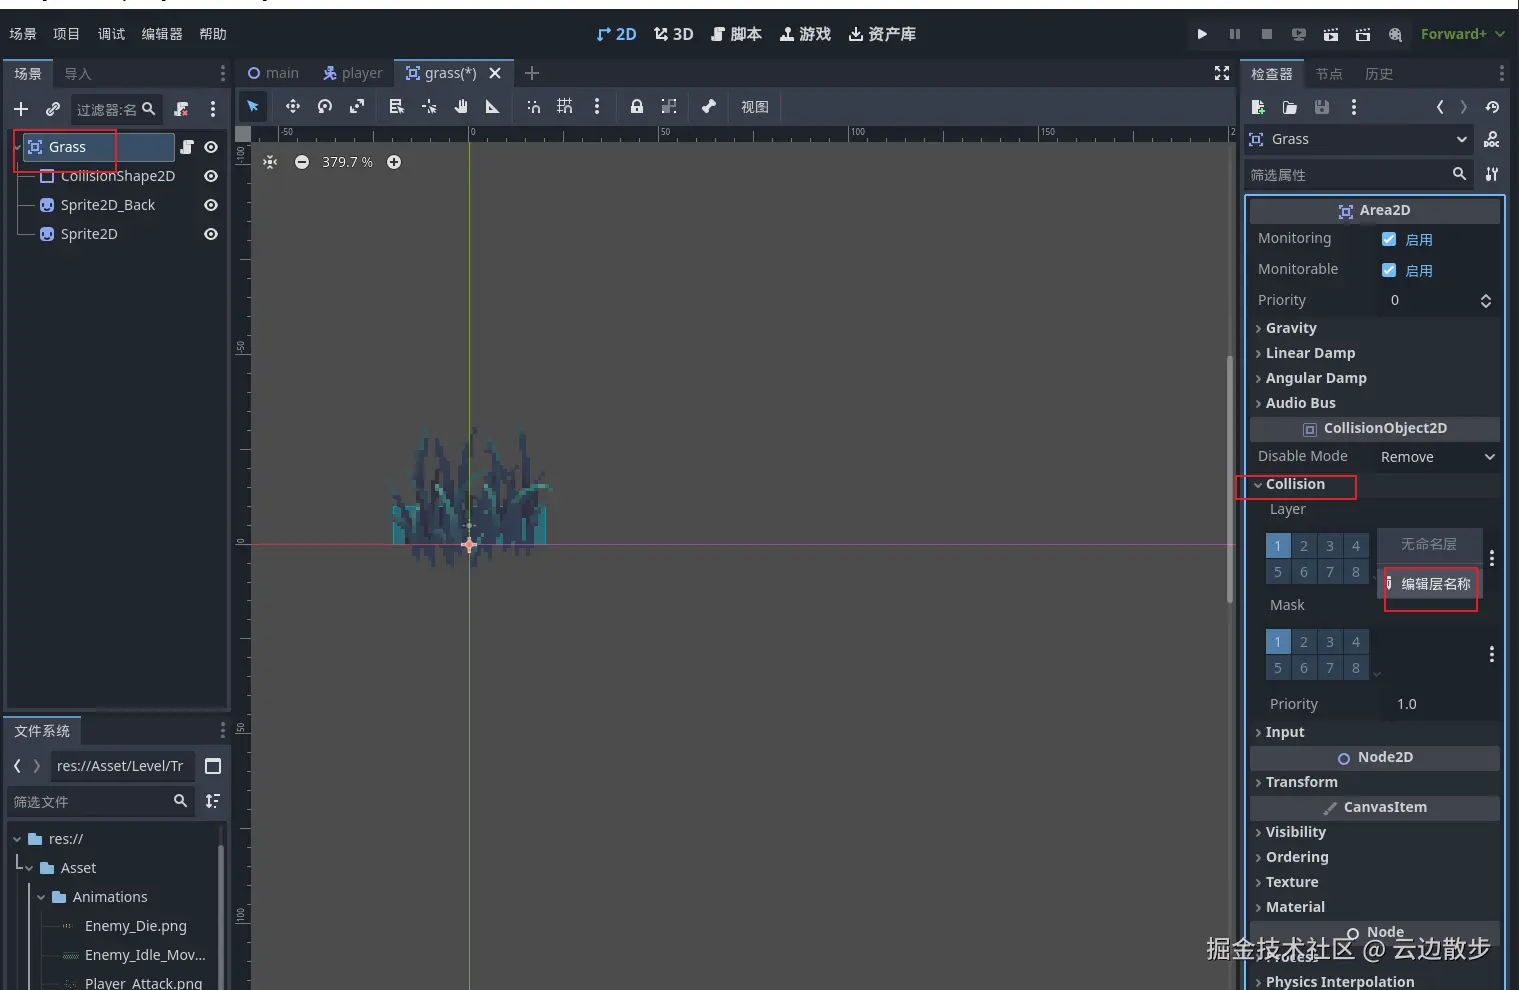
Task: Run the project with play button
Action: [1202, 34]
